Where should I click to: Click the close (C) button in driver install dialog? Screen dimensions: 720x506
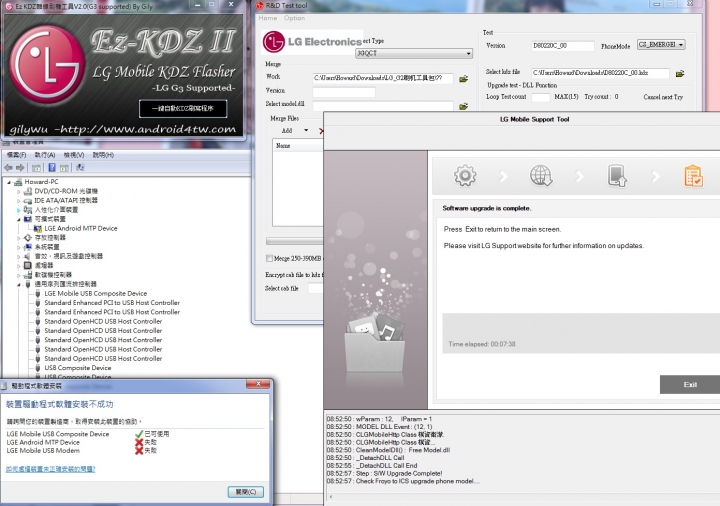[x=246, y=492]
